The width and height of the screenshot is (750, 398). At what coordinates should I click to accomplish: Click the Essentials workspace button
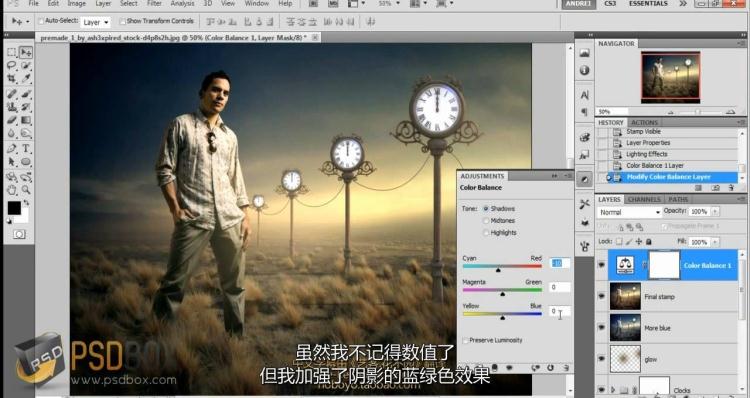(648, 3)
